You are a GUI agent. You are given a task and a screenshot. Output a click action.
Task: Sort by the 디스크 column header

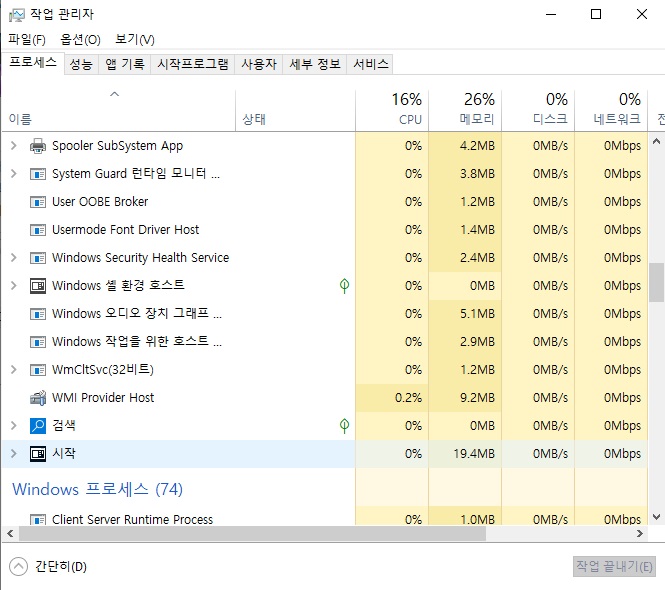(x=538, y=110)
